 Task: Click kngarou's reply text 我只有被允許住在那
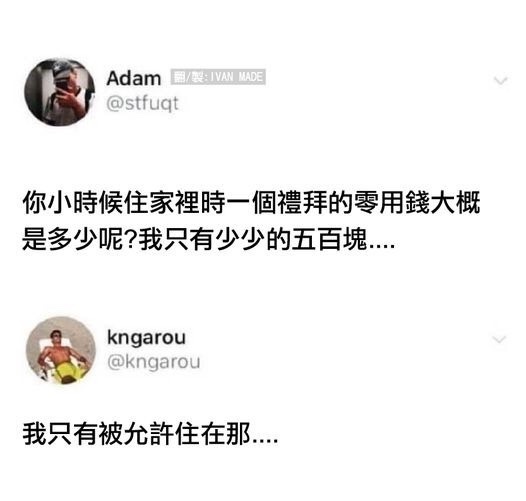click(x=137, y=434)
